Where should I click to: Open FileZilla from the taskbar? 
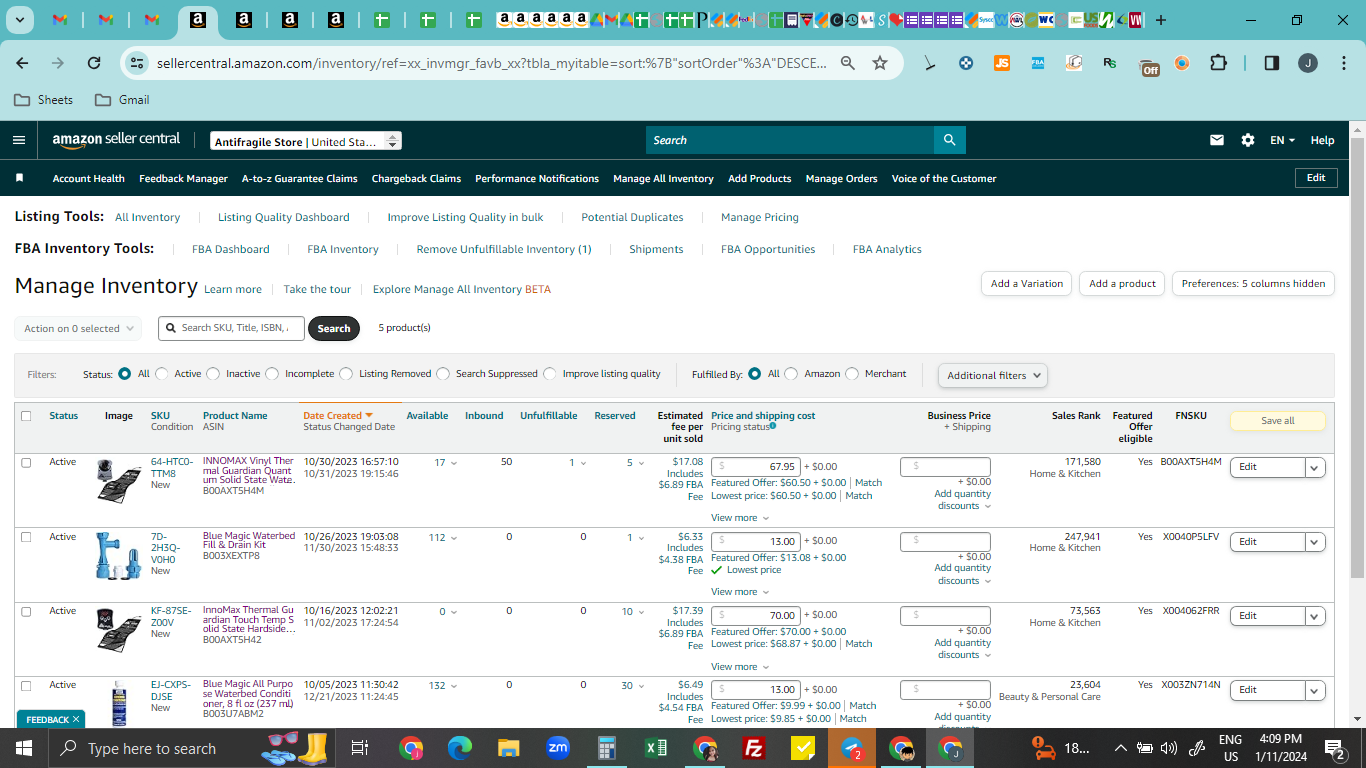(755, 748)
